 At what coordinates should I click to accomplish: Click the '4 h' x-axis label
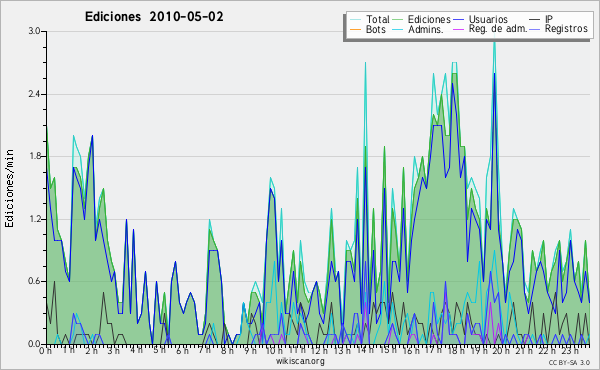(x=136, y=350)
